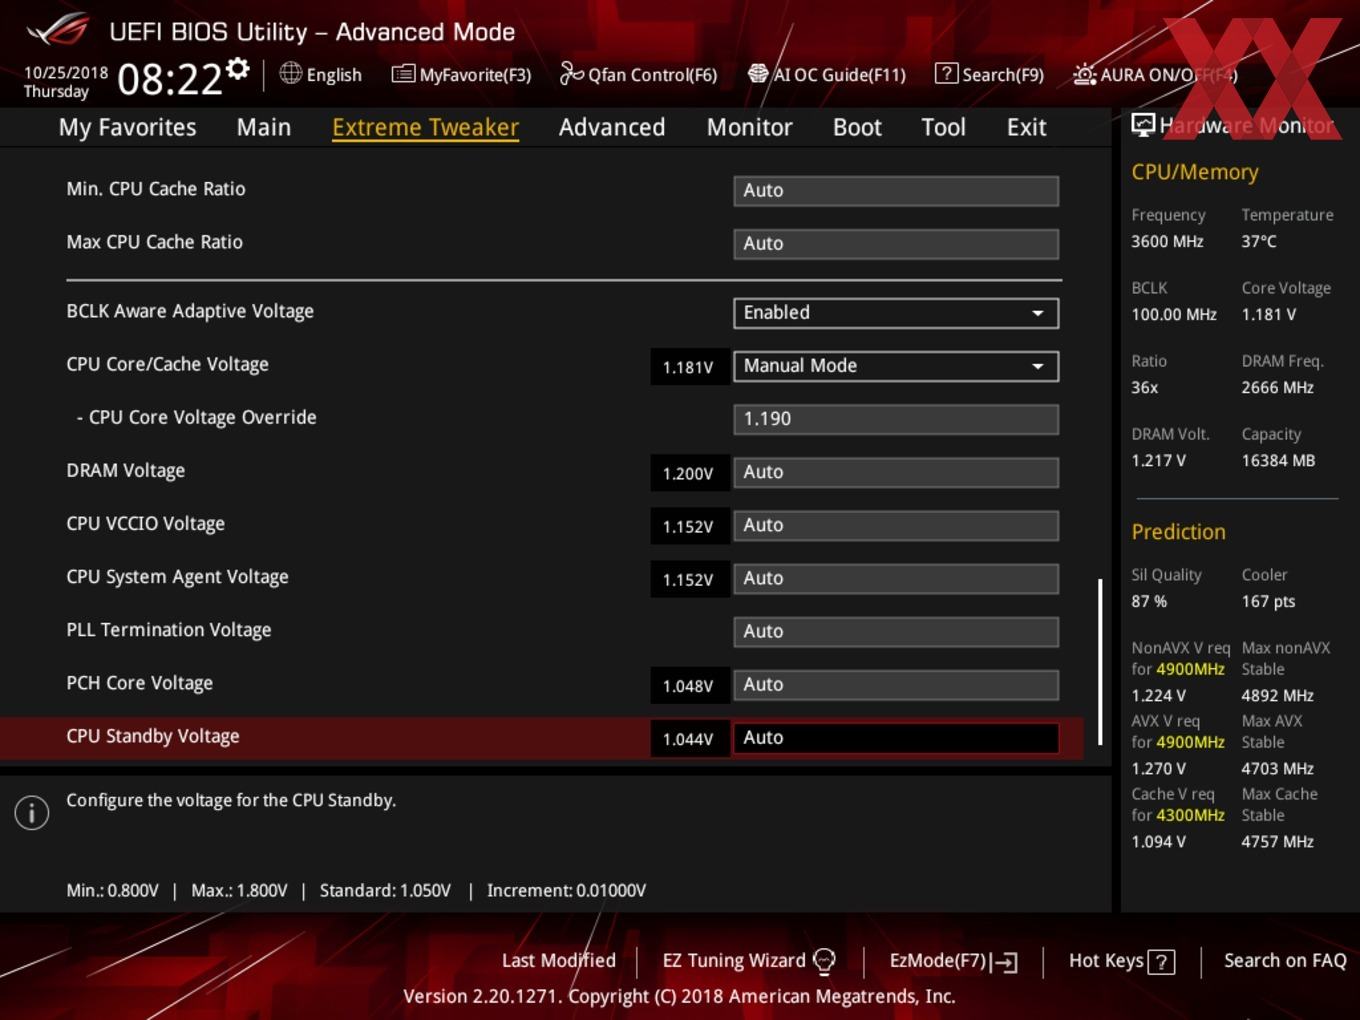Image resolution: width=1360 pixels, height=1020 pixels.
Task: Click the 87 % Sil Quality value
Action: pos(1149,601)
